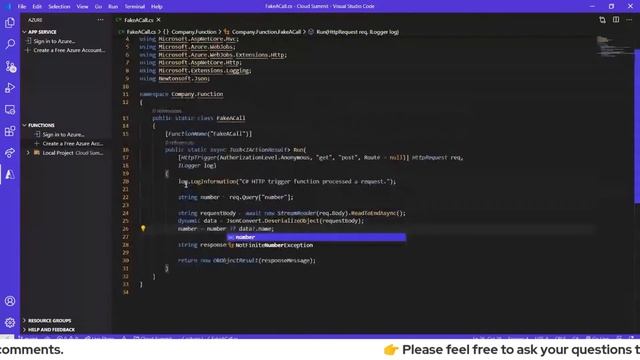Split the editor to the right
Image resolution: width=640 pixels, height=360 pixels.
pos(616,20)
